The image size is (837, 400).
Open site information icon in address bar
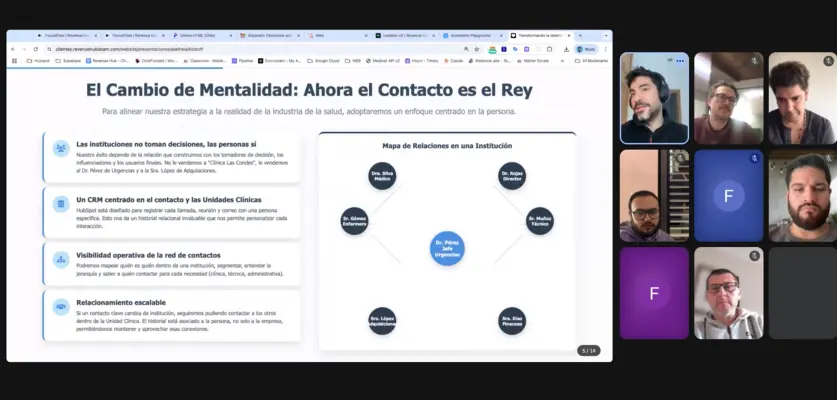pos(49,49)
